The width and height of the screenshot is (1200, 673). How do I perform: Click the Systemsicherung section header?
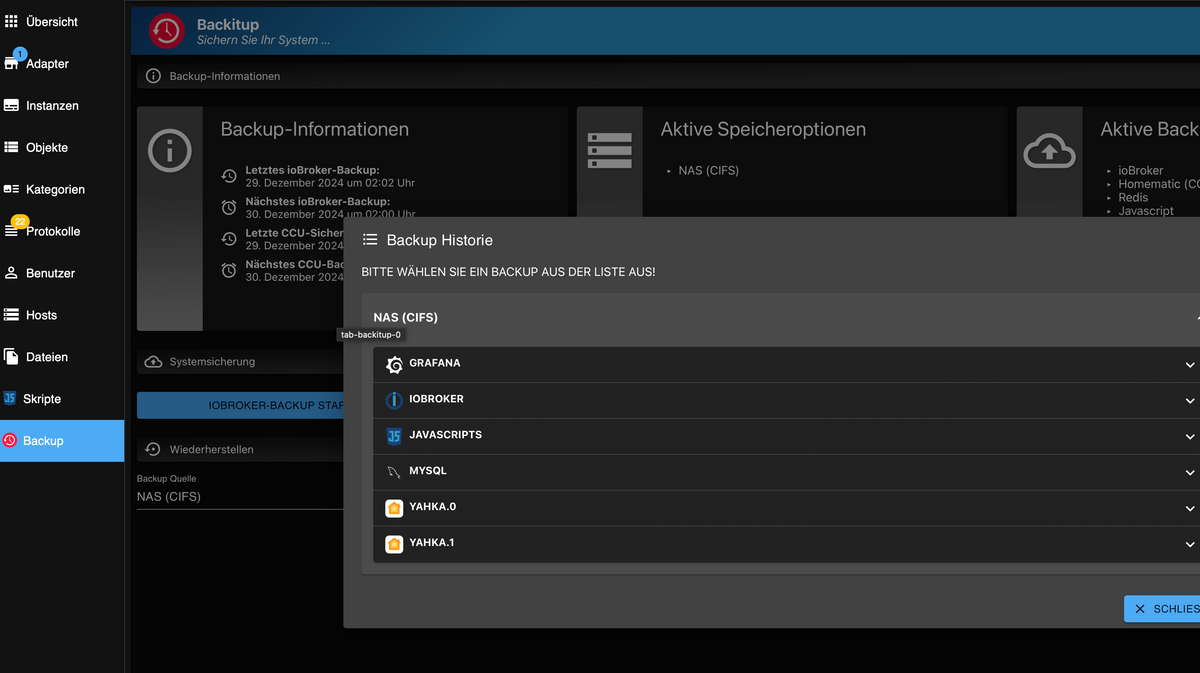pos(240,362)
